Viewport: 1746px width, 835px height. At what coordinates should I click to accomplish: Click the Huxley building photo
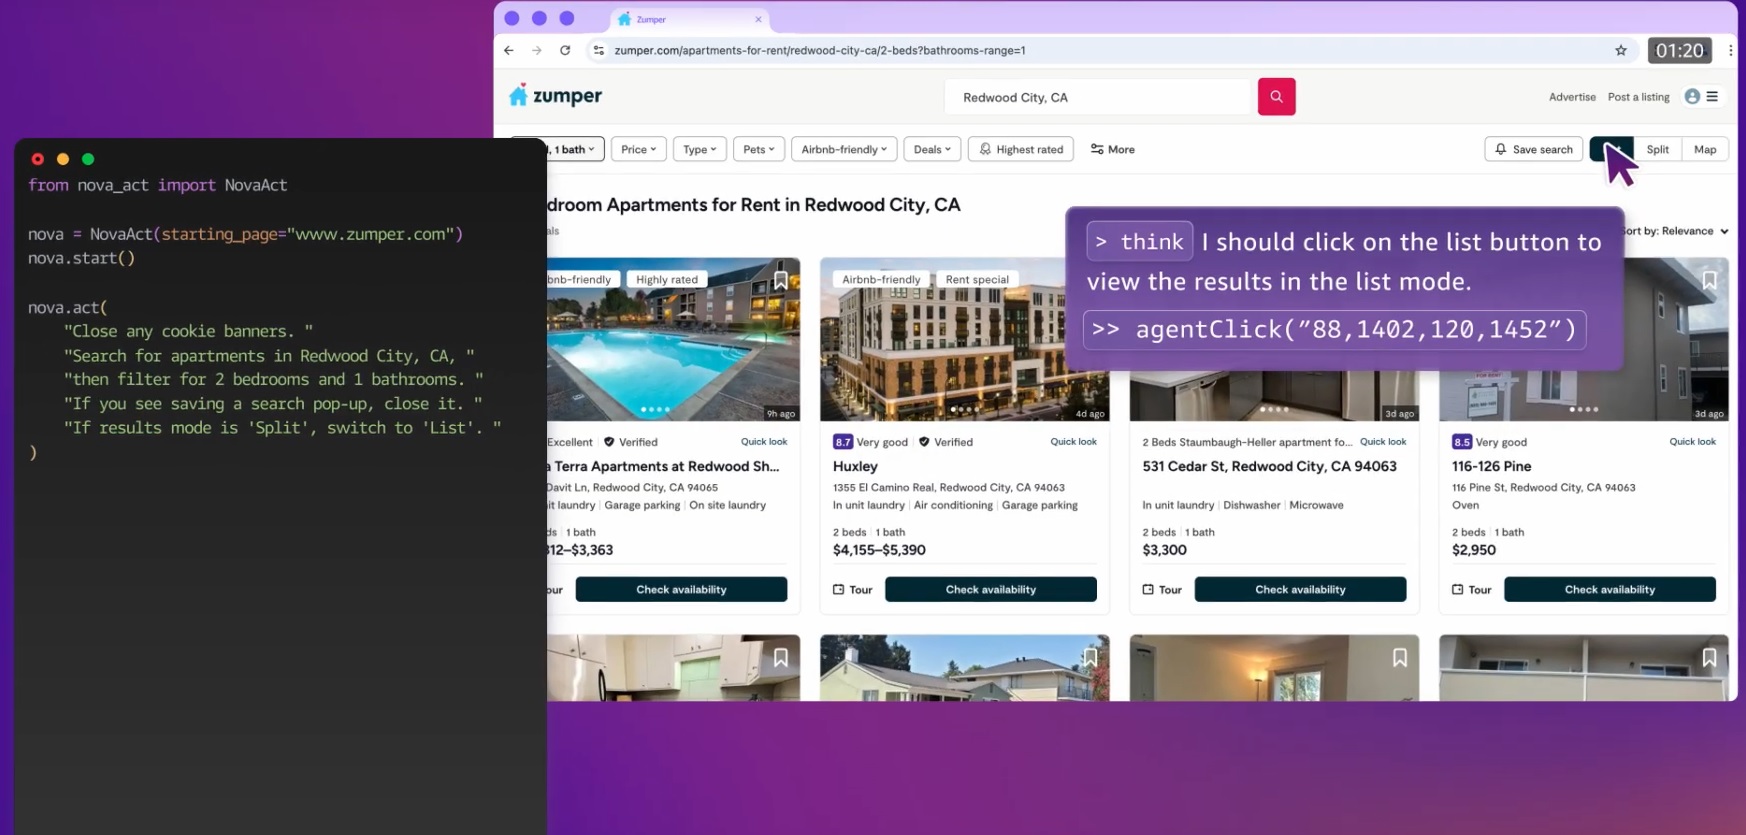[x=964, y=340]
